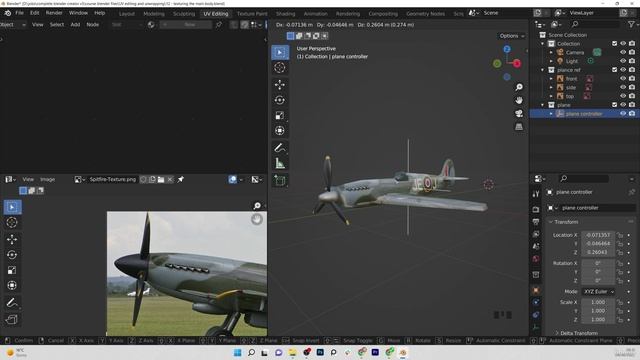
Task: Open Windows Start button on taskbar
Action: 237,352
